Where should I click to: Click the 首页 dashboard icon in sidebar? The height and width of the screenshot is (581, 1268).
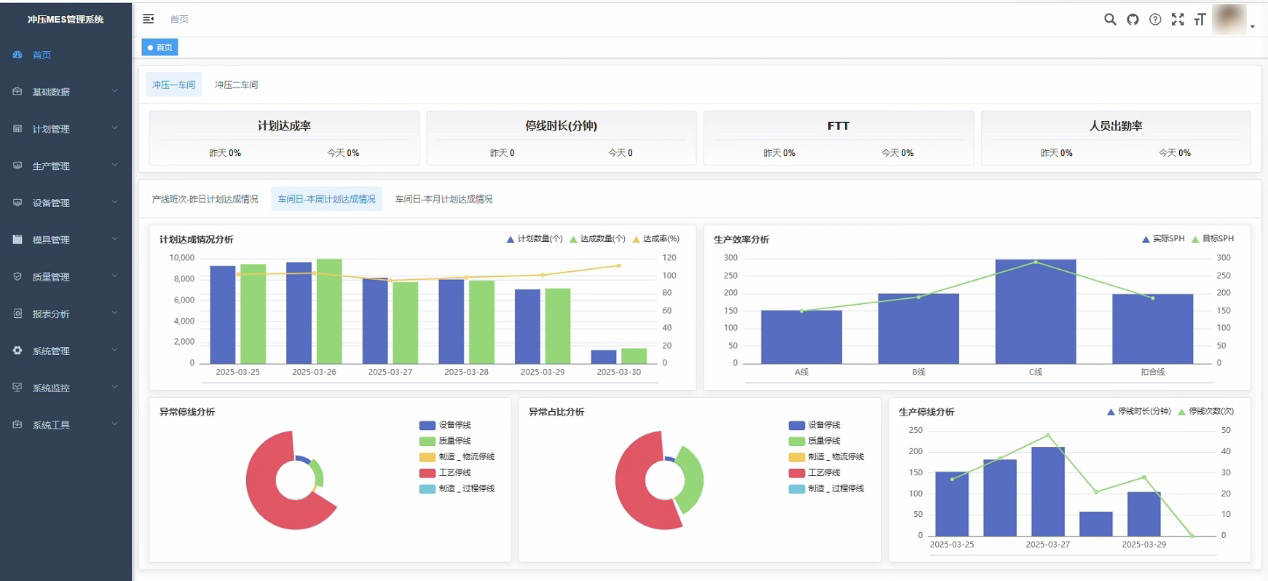17,55
